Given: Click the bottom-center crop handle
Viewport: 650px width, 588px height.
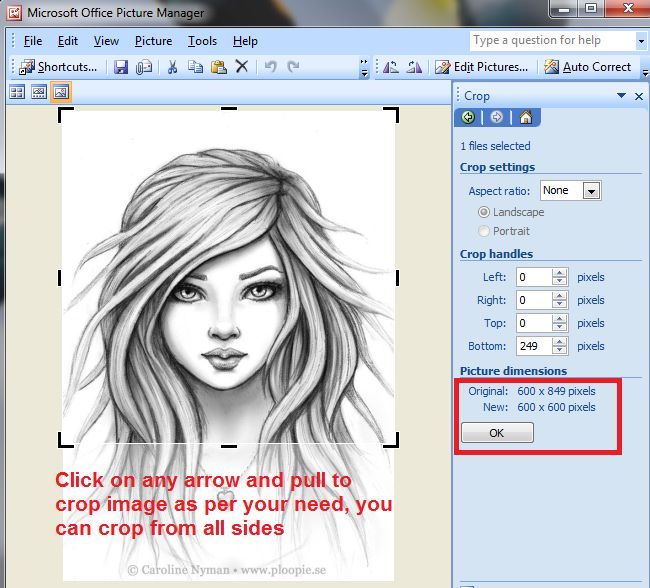Looking at the screenshot, I should 229,446.
